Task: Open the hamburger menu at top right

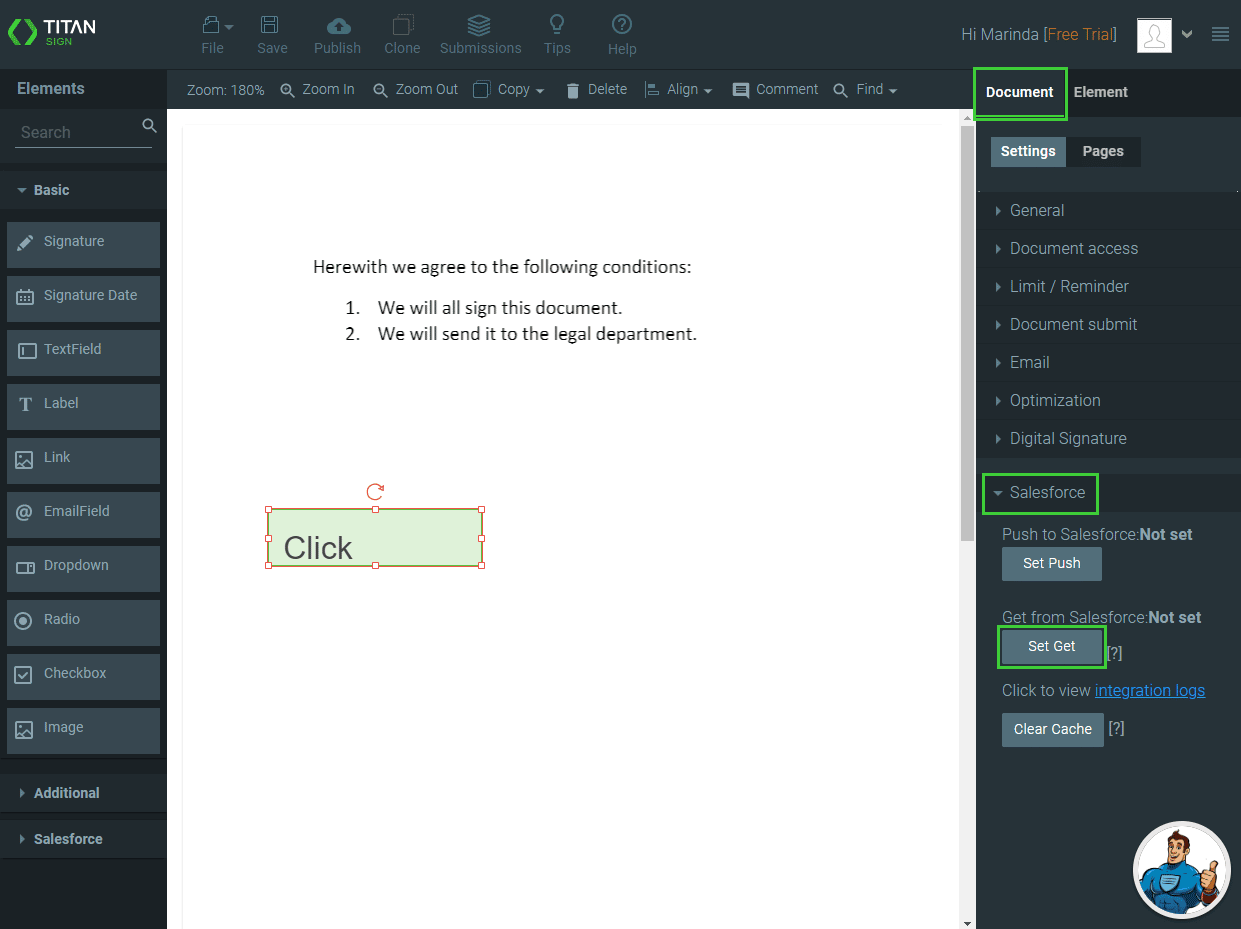Action: [1220, 33]
